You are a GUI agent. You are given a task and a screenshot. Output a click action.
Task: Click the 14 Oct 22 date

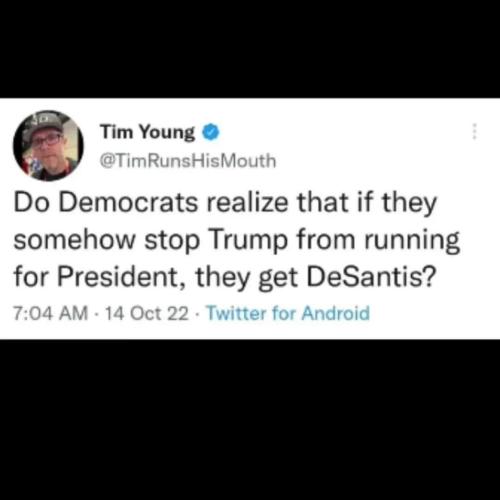tap(147, 313)
